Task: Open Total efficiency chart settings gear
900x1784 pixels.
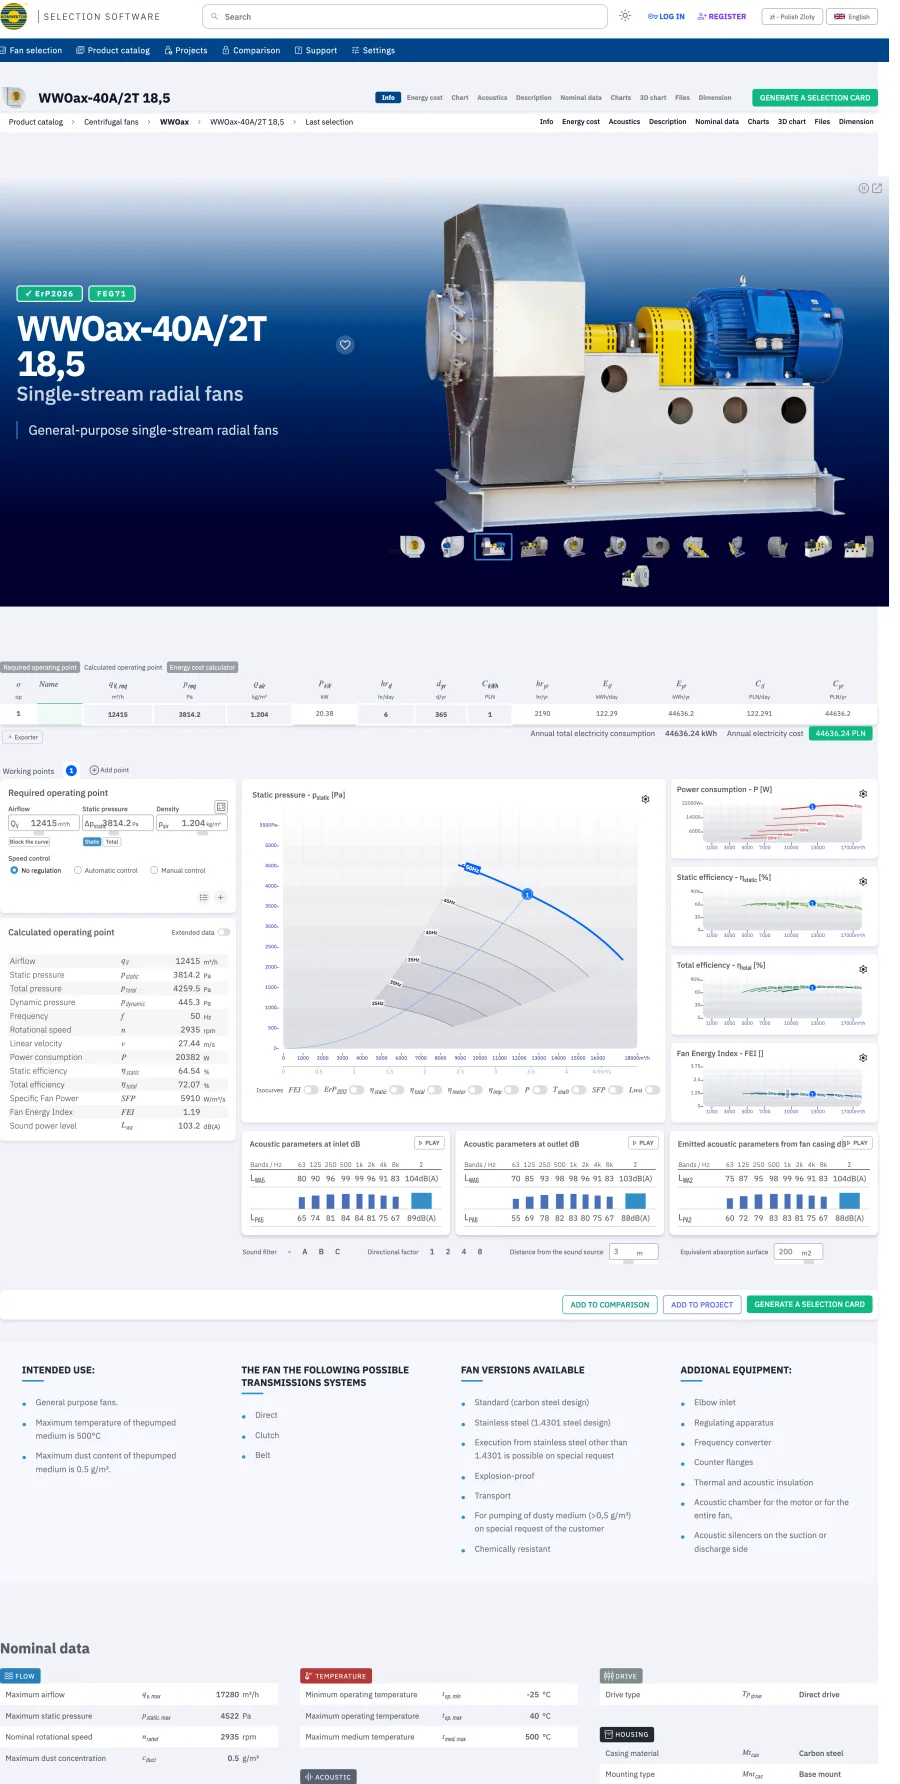Action: pos(863,969)
